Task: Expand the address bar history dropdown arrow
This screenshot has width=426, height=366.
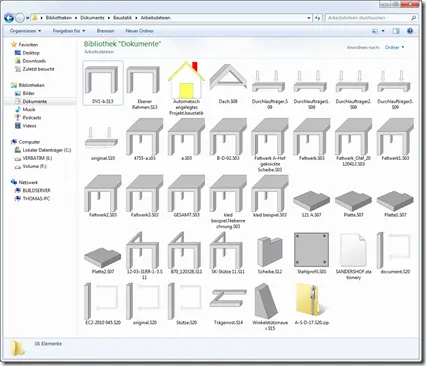Action: (309, 18)
